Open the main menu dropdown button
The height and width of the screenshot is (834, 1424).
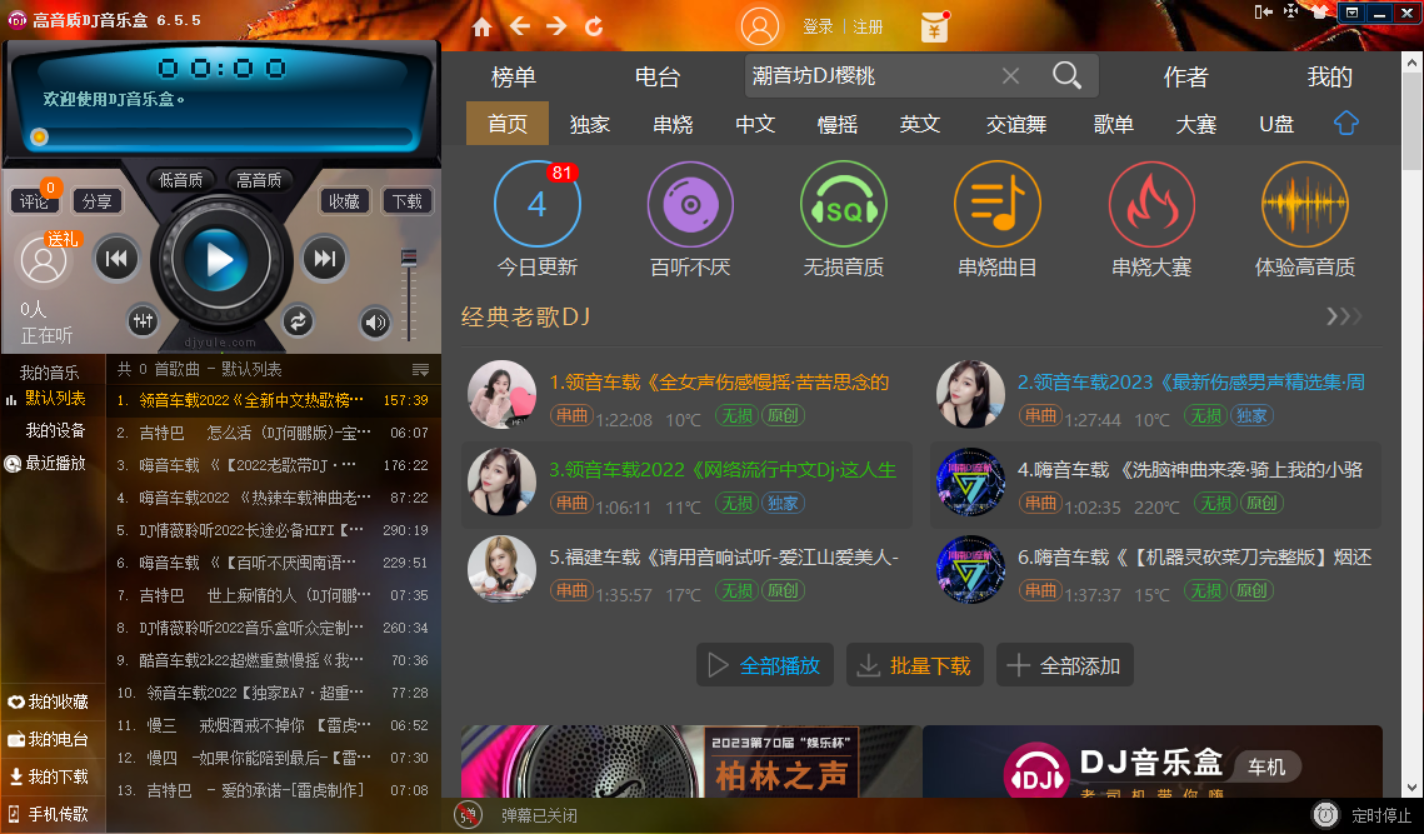[x=1352, y=13]
